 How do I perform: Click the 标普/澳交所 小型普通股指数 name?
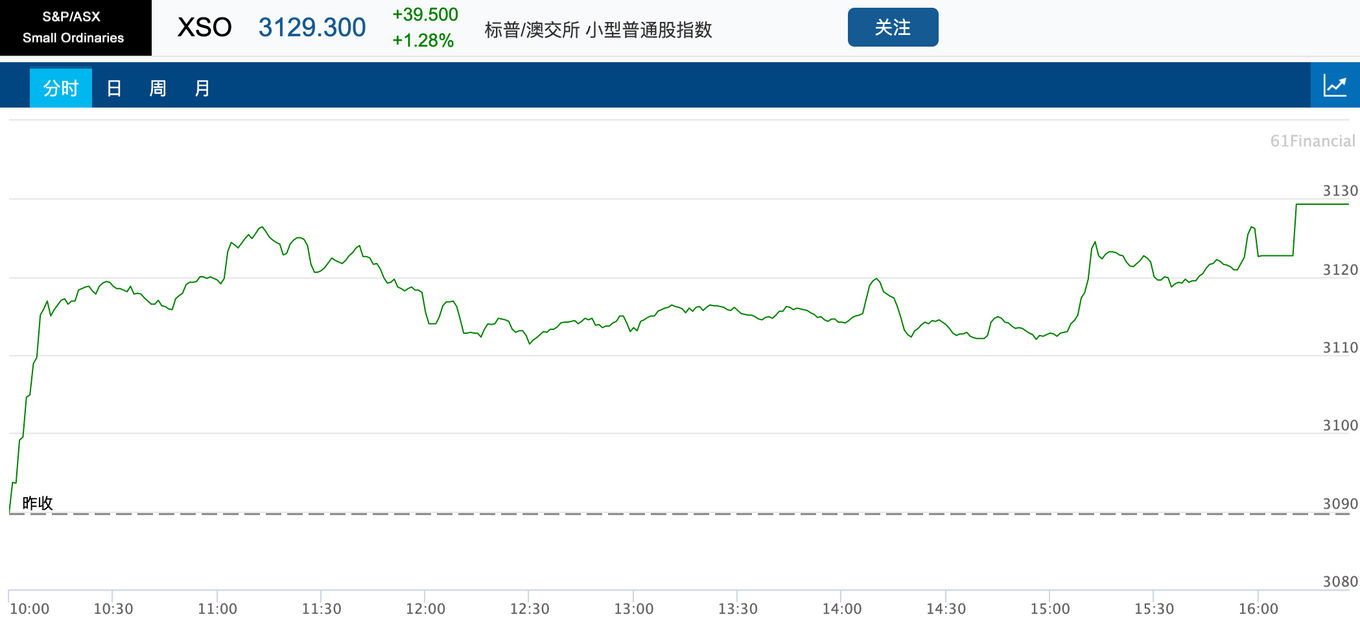coord(598,30)
